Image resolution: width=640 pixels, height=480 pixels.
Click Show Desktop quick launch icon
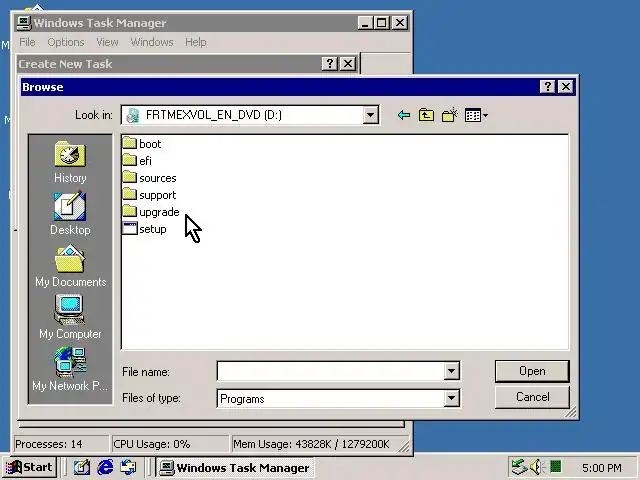[x=82, y=467]
